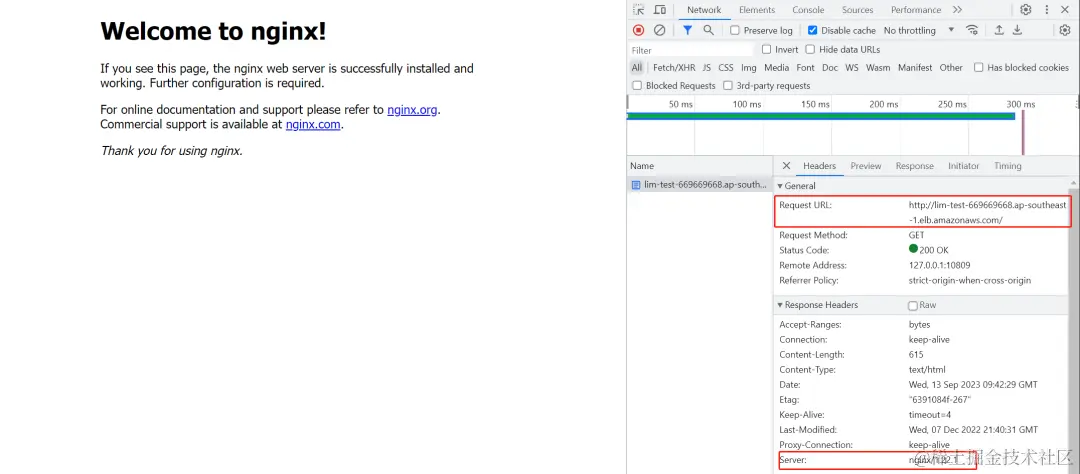Viewport: 1080px width, 474px height.
Task: Uncheck Disable cache checkbox
Action: (x=812, y=30)
